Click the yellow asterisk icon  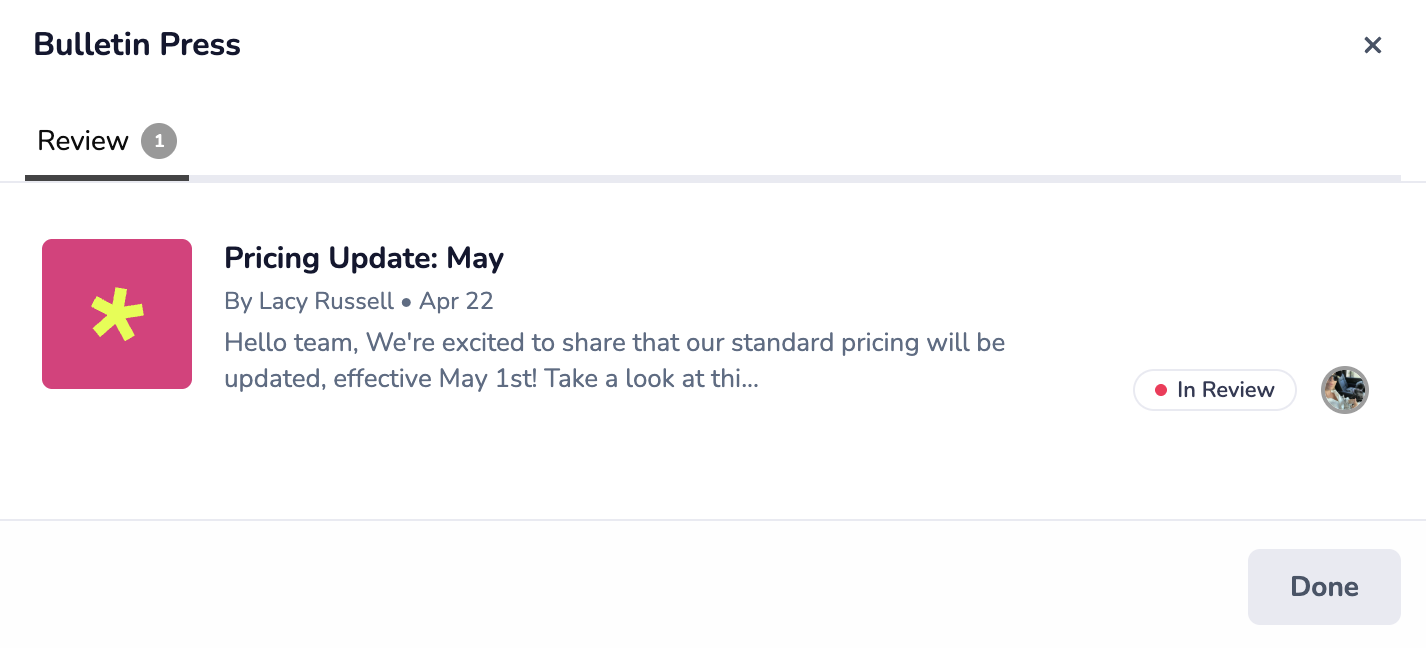pos(117,314)
